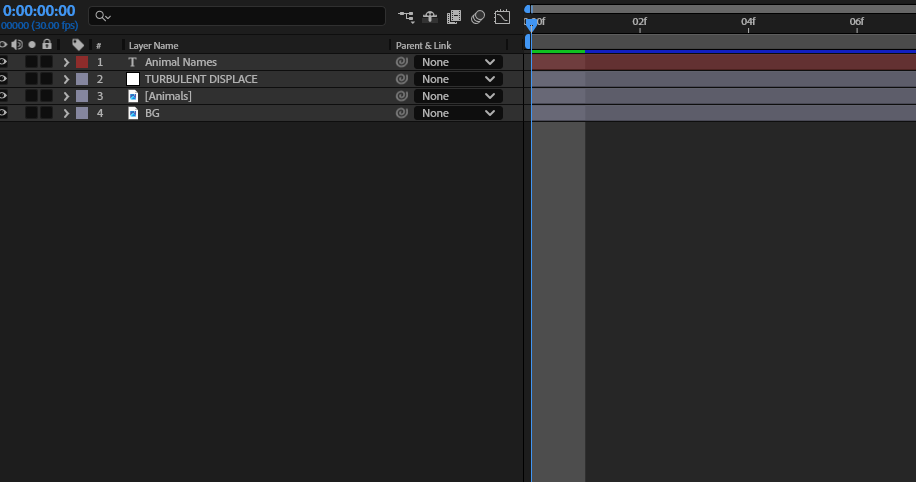Click the composition icon of the BG layer
This screenshot has width=916, height=482.
133,113
